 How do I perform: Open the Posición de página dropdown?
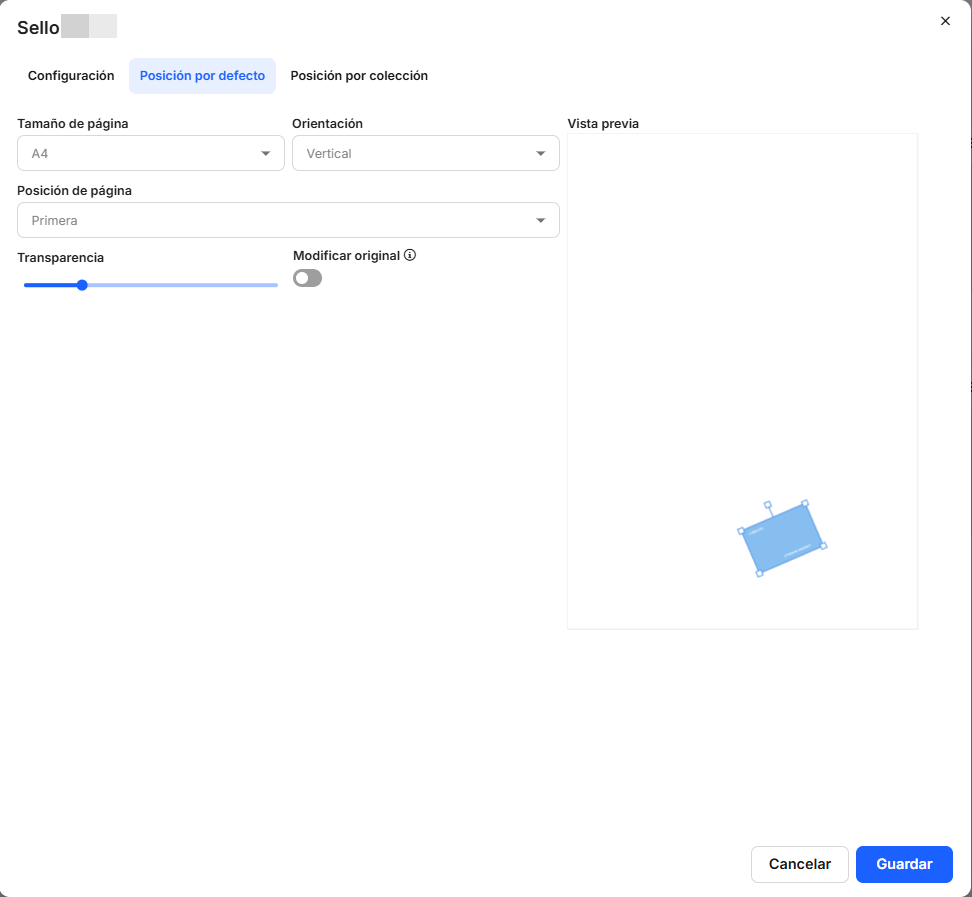coord(288,220)
